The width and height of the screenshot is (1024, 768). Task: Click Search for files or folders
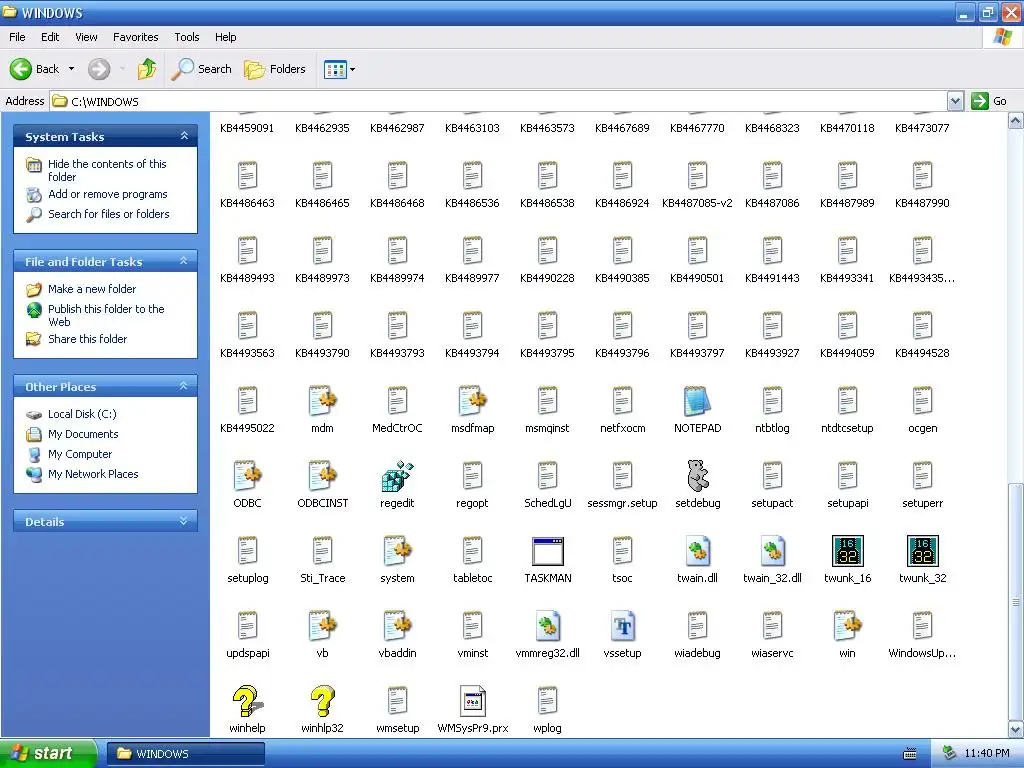pos(108,214)
